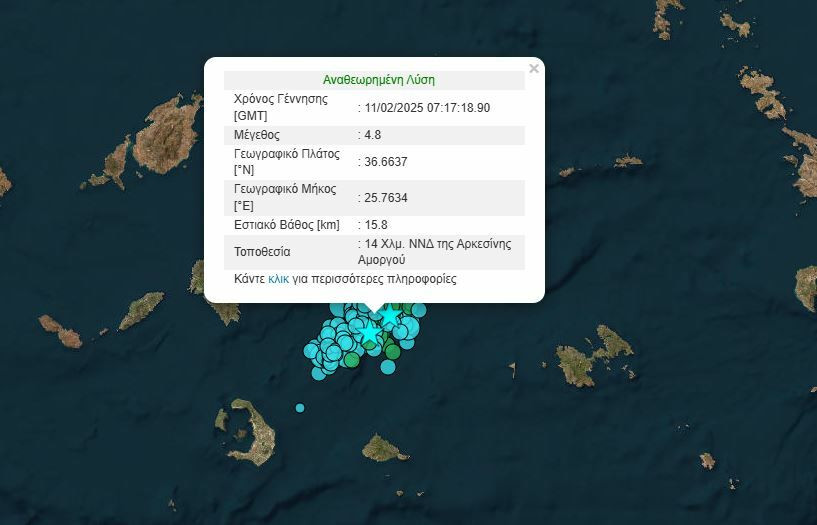Click the latitude value 36.6637
817x525 pixels.
385,161
